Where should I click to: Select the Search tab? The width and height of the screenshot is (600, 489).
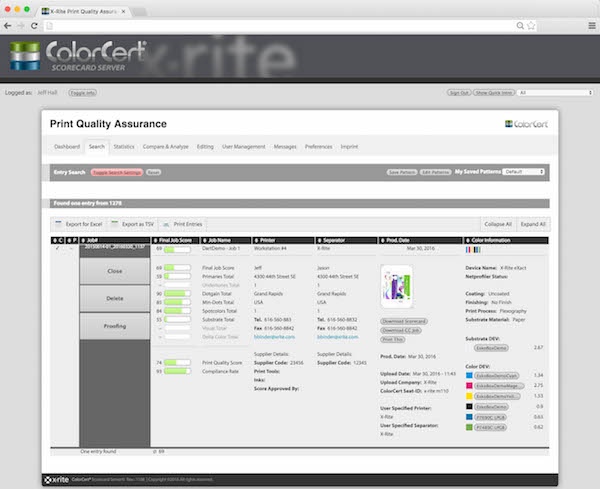pyautogui.click(x=97, y=147)
